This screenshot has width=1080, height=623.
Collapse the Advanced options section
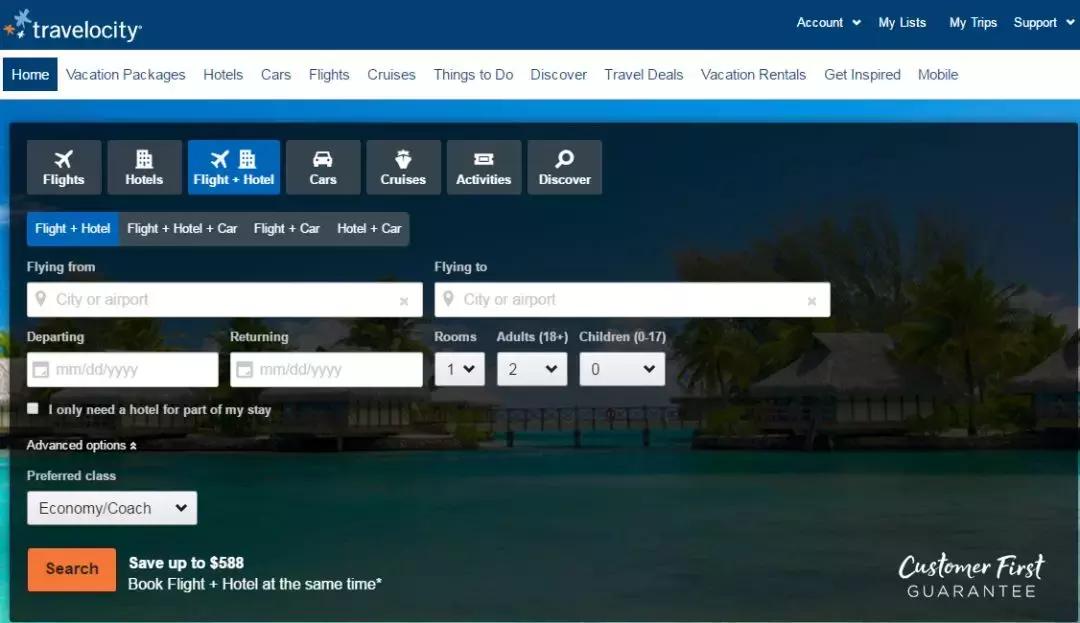click(81, 445)
